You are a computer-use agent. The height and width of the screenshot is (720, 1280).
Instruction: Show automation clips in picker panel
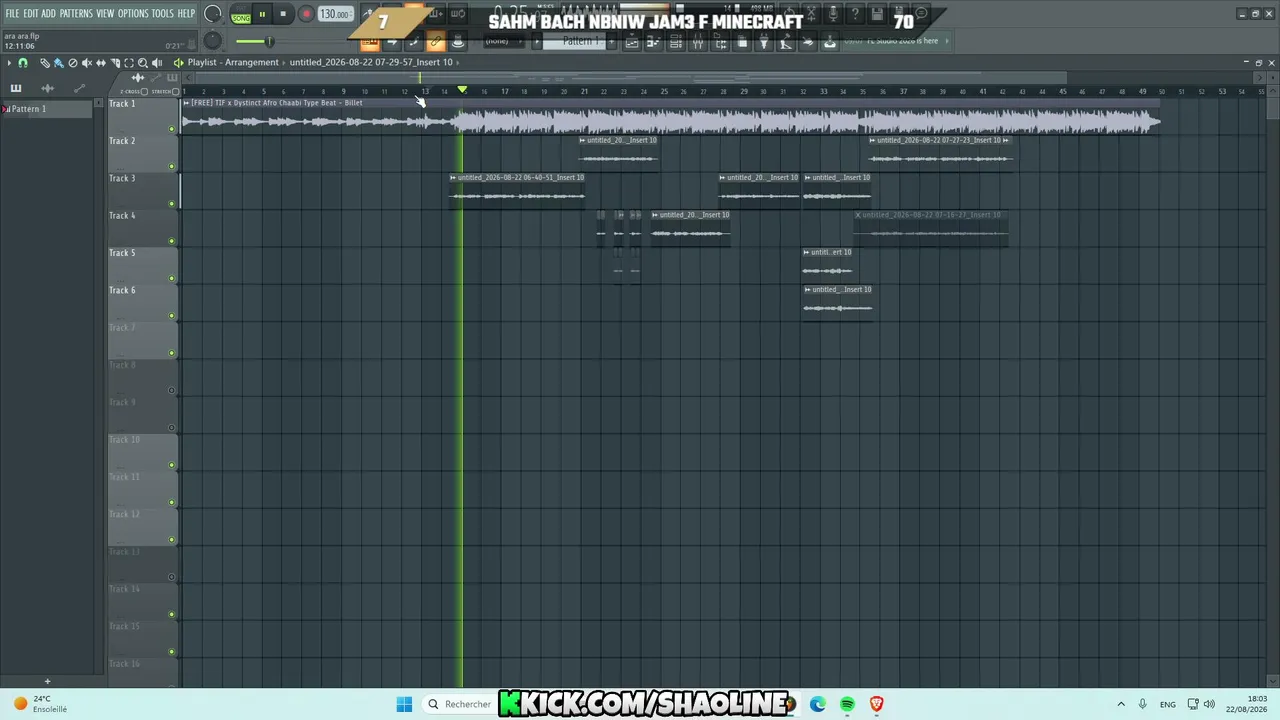pos(80,88)
